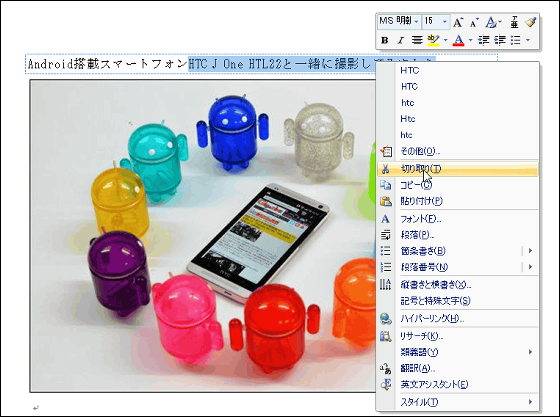Click the phonetic guide (ruby) icon
Viewport: 560px width, 417px height.
pyautogui.click(x=514, y=22)
